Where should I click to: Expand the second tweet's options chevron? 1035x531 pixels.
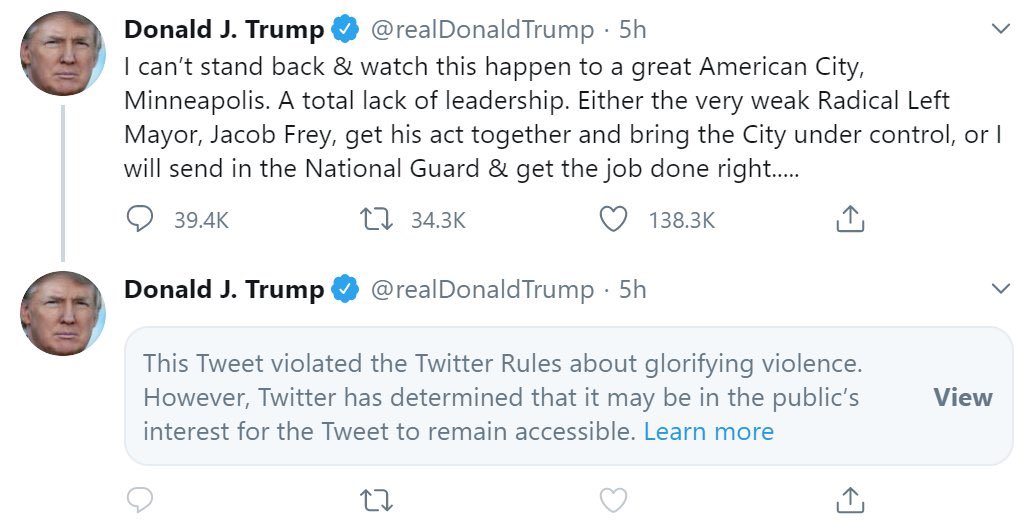(x=1000, y=290)
